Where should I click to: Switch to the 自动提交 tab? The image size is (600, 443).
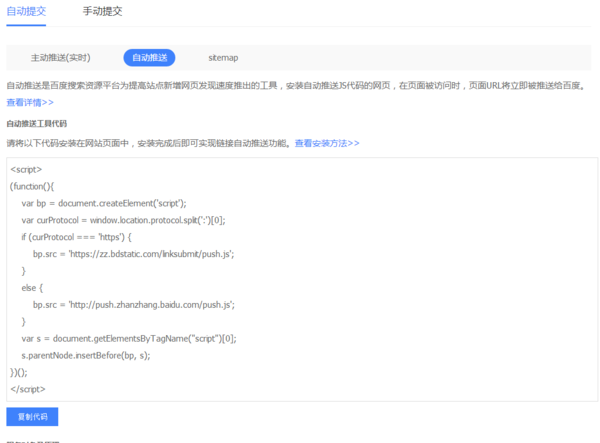(26, 11)
